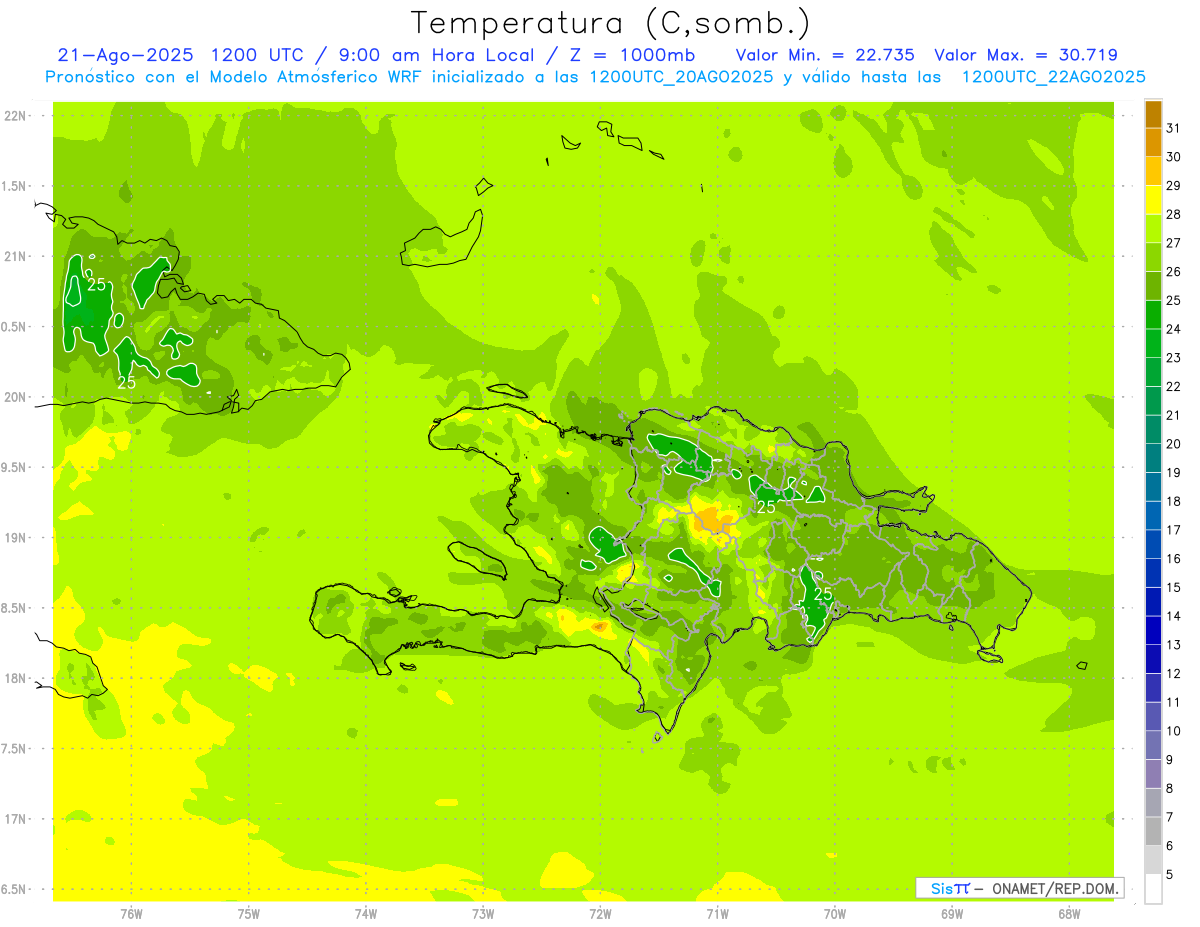Select the purple swatch between 8 and 9
Image resolution: width=1200 pixels, height=927 pixels.
pyautogui.click(x=1153, y=774)
